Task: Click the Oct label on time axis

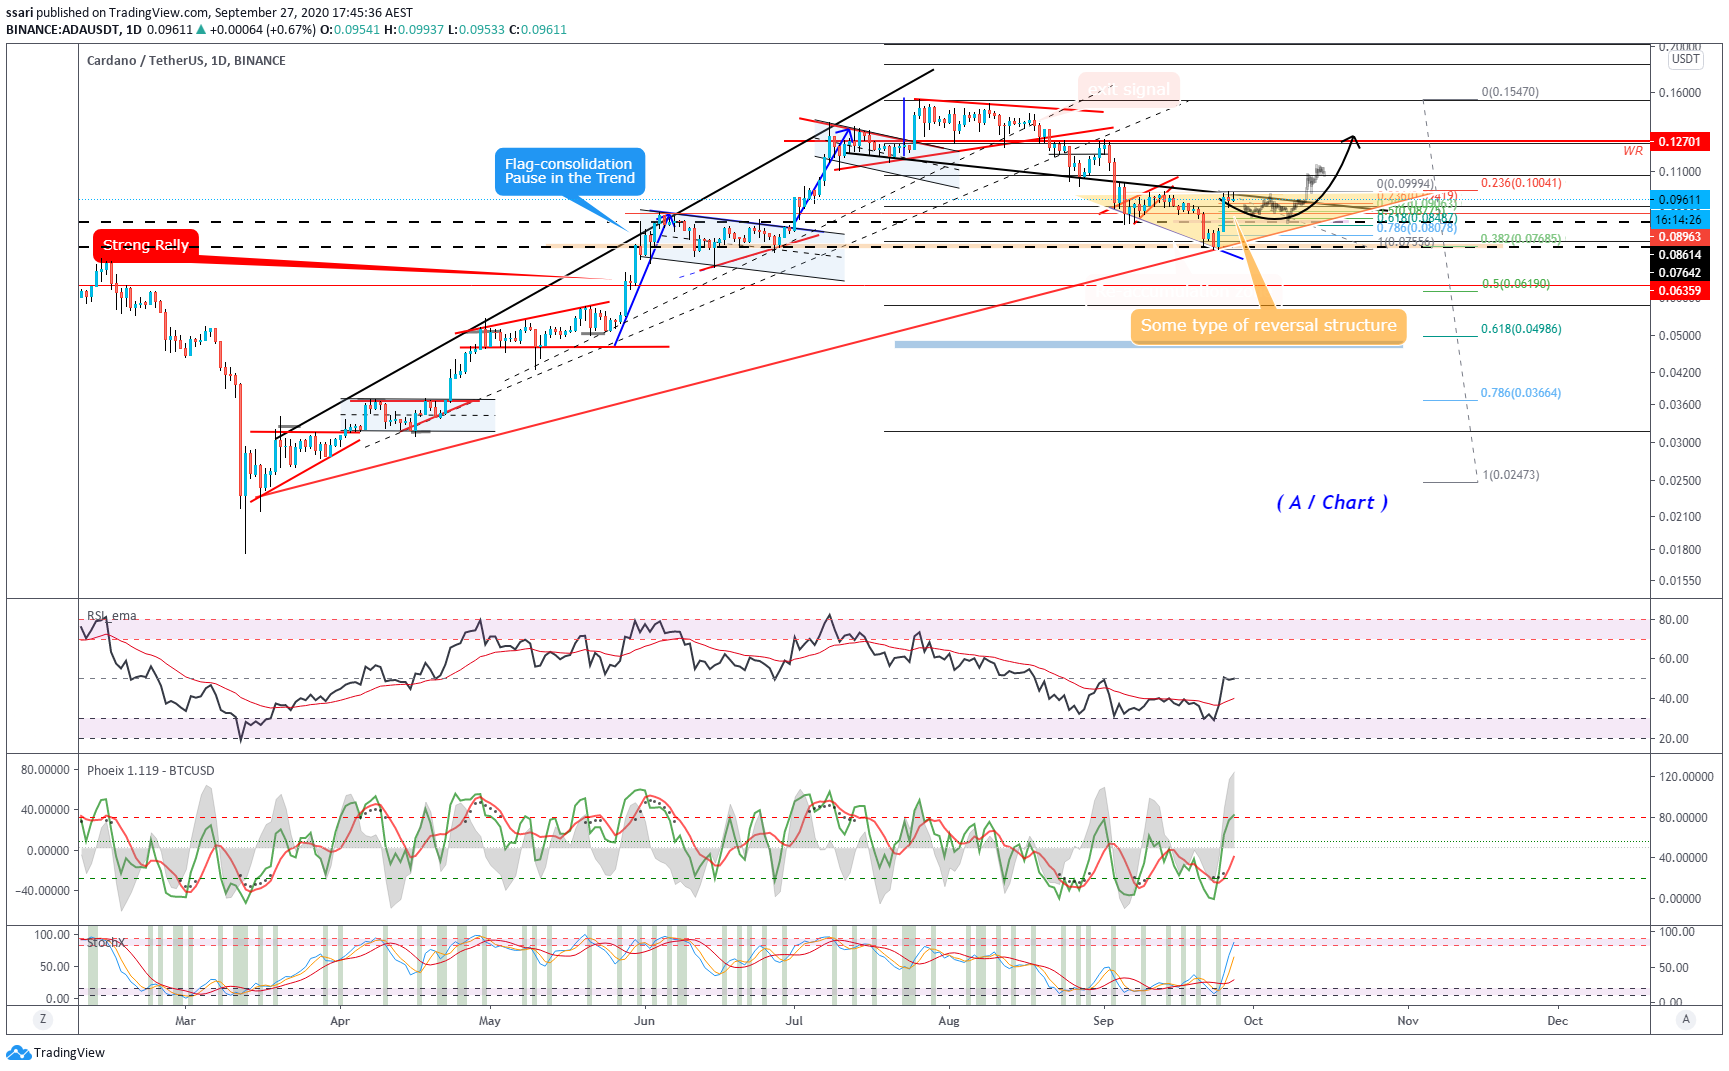Action: [x=1253, y=1021]
